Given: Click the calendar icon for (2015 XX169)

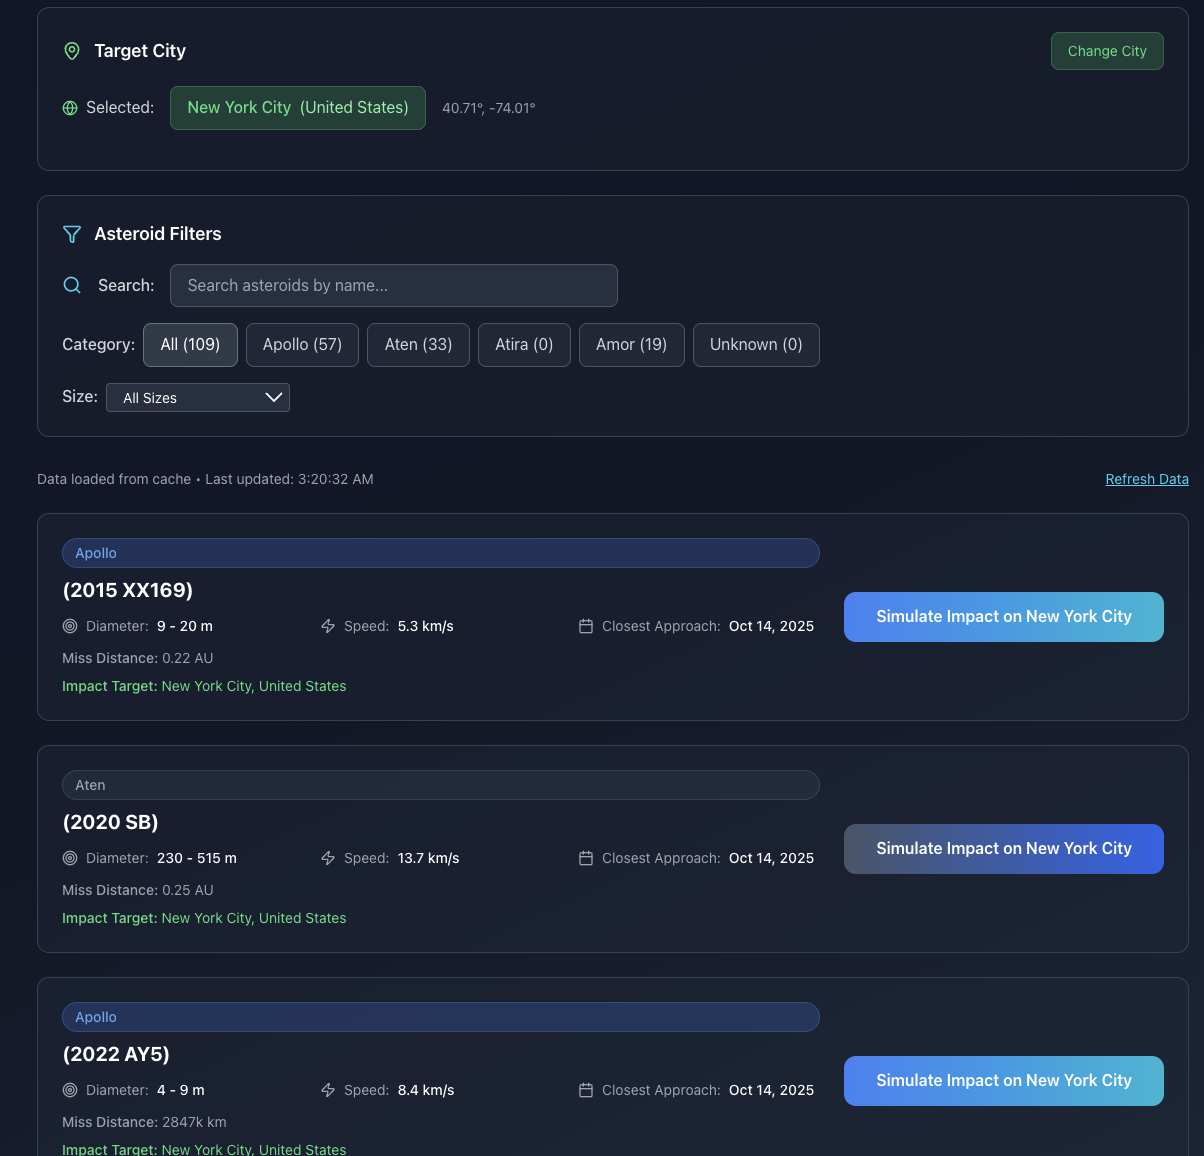Looking at the screenshot, I should (x=586, y=626).
